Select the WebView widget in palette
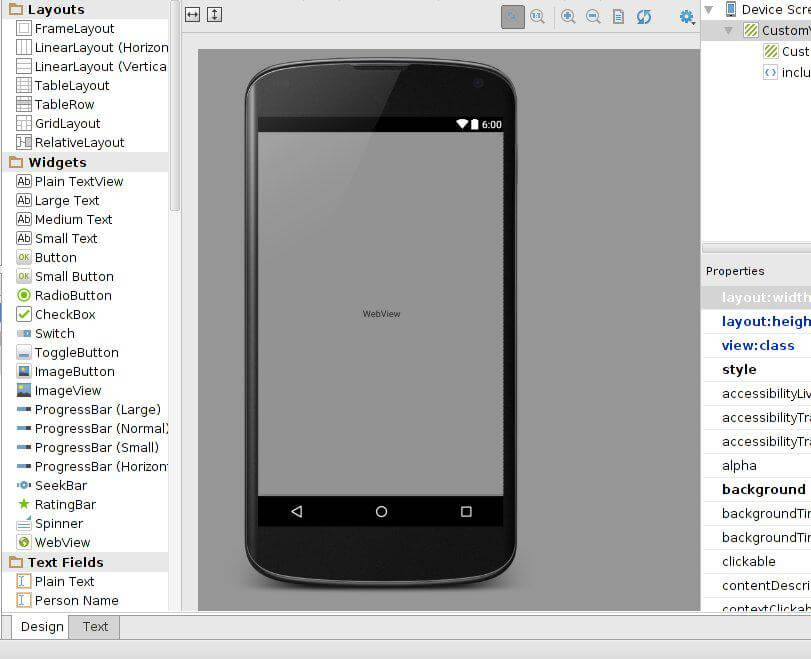This screenshot has height=659, width=811. point(62,542)
